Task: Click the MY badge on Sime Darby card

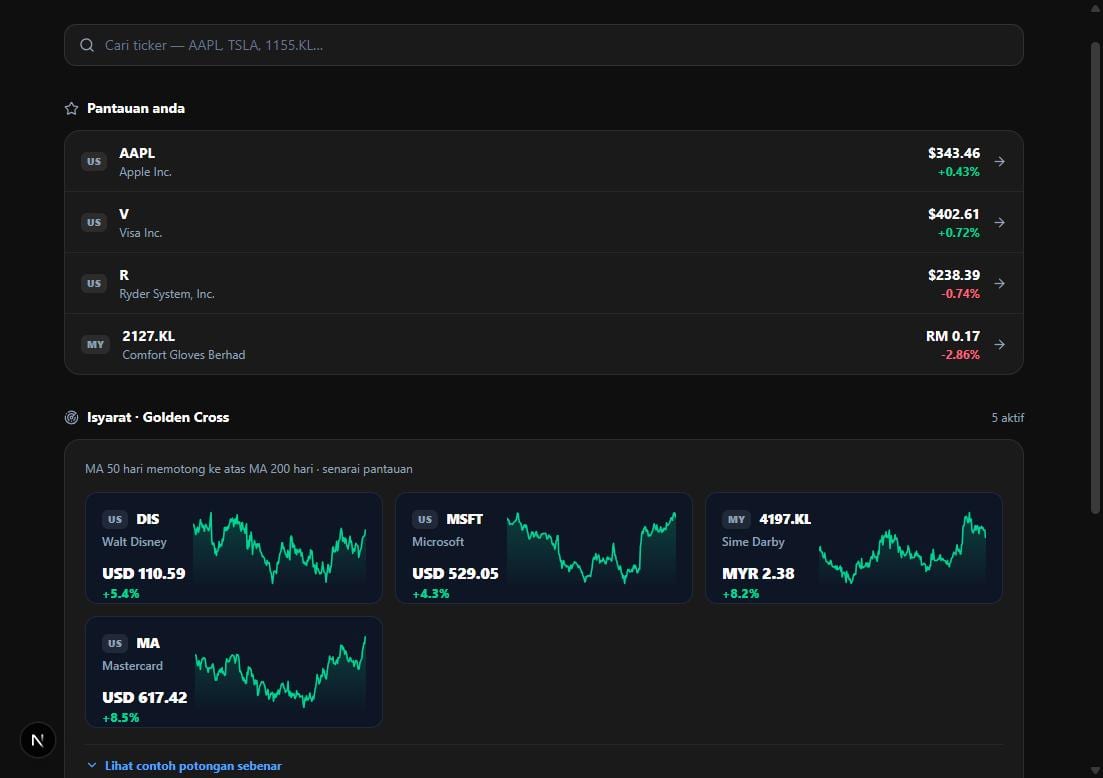Action: [736, 519]
